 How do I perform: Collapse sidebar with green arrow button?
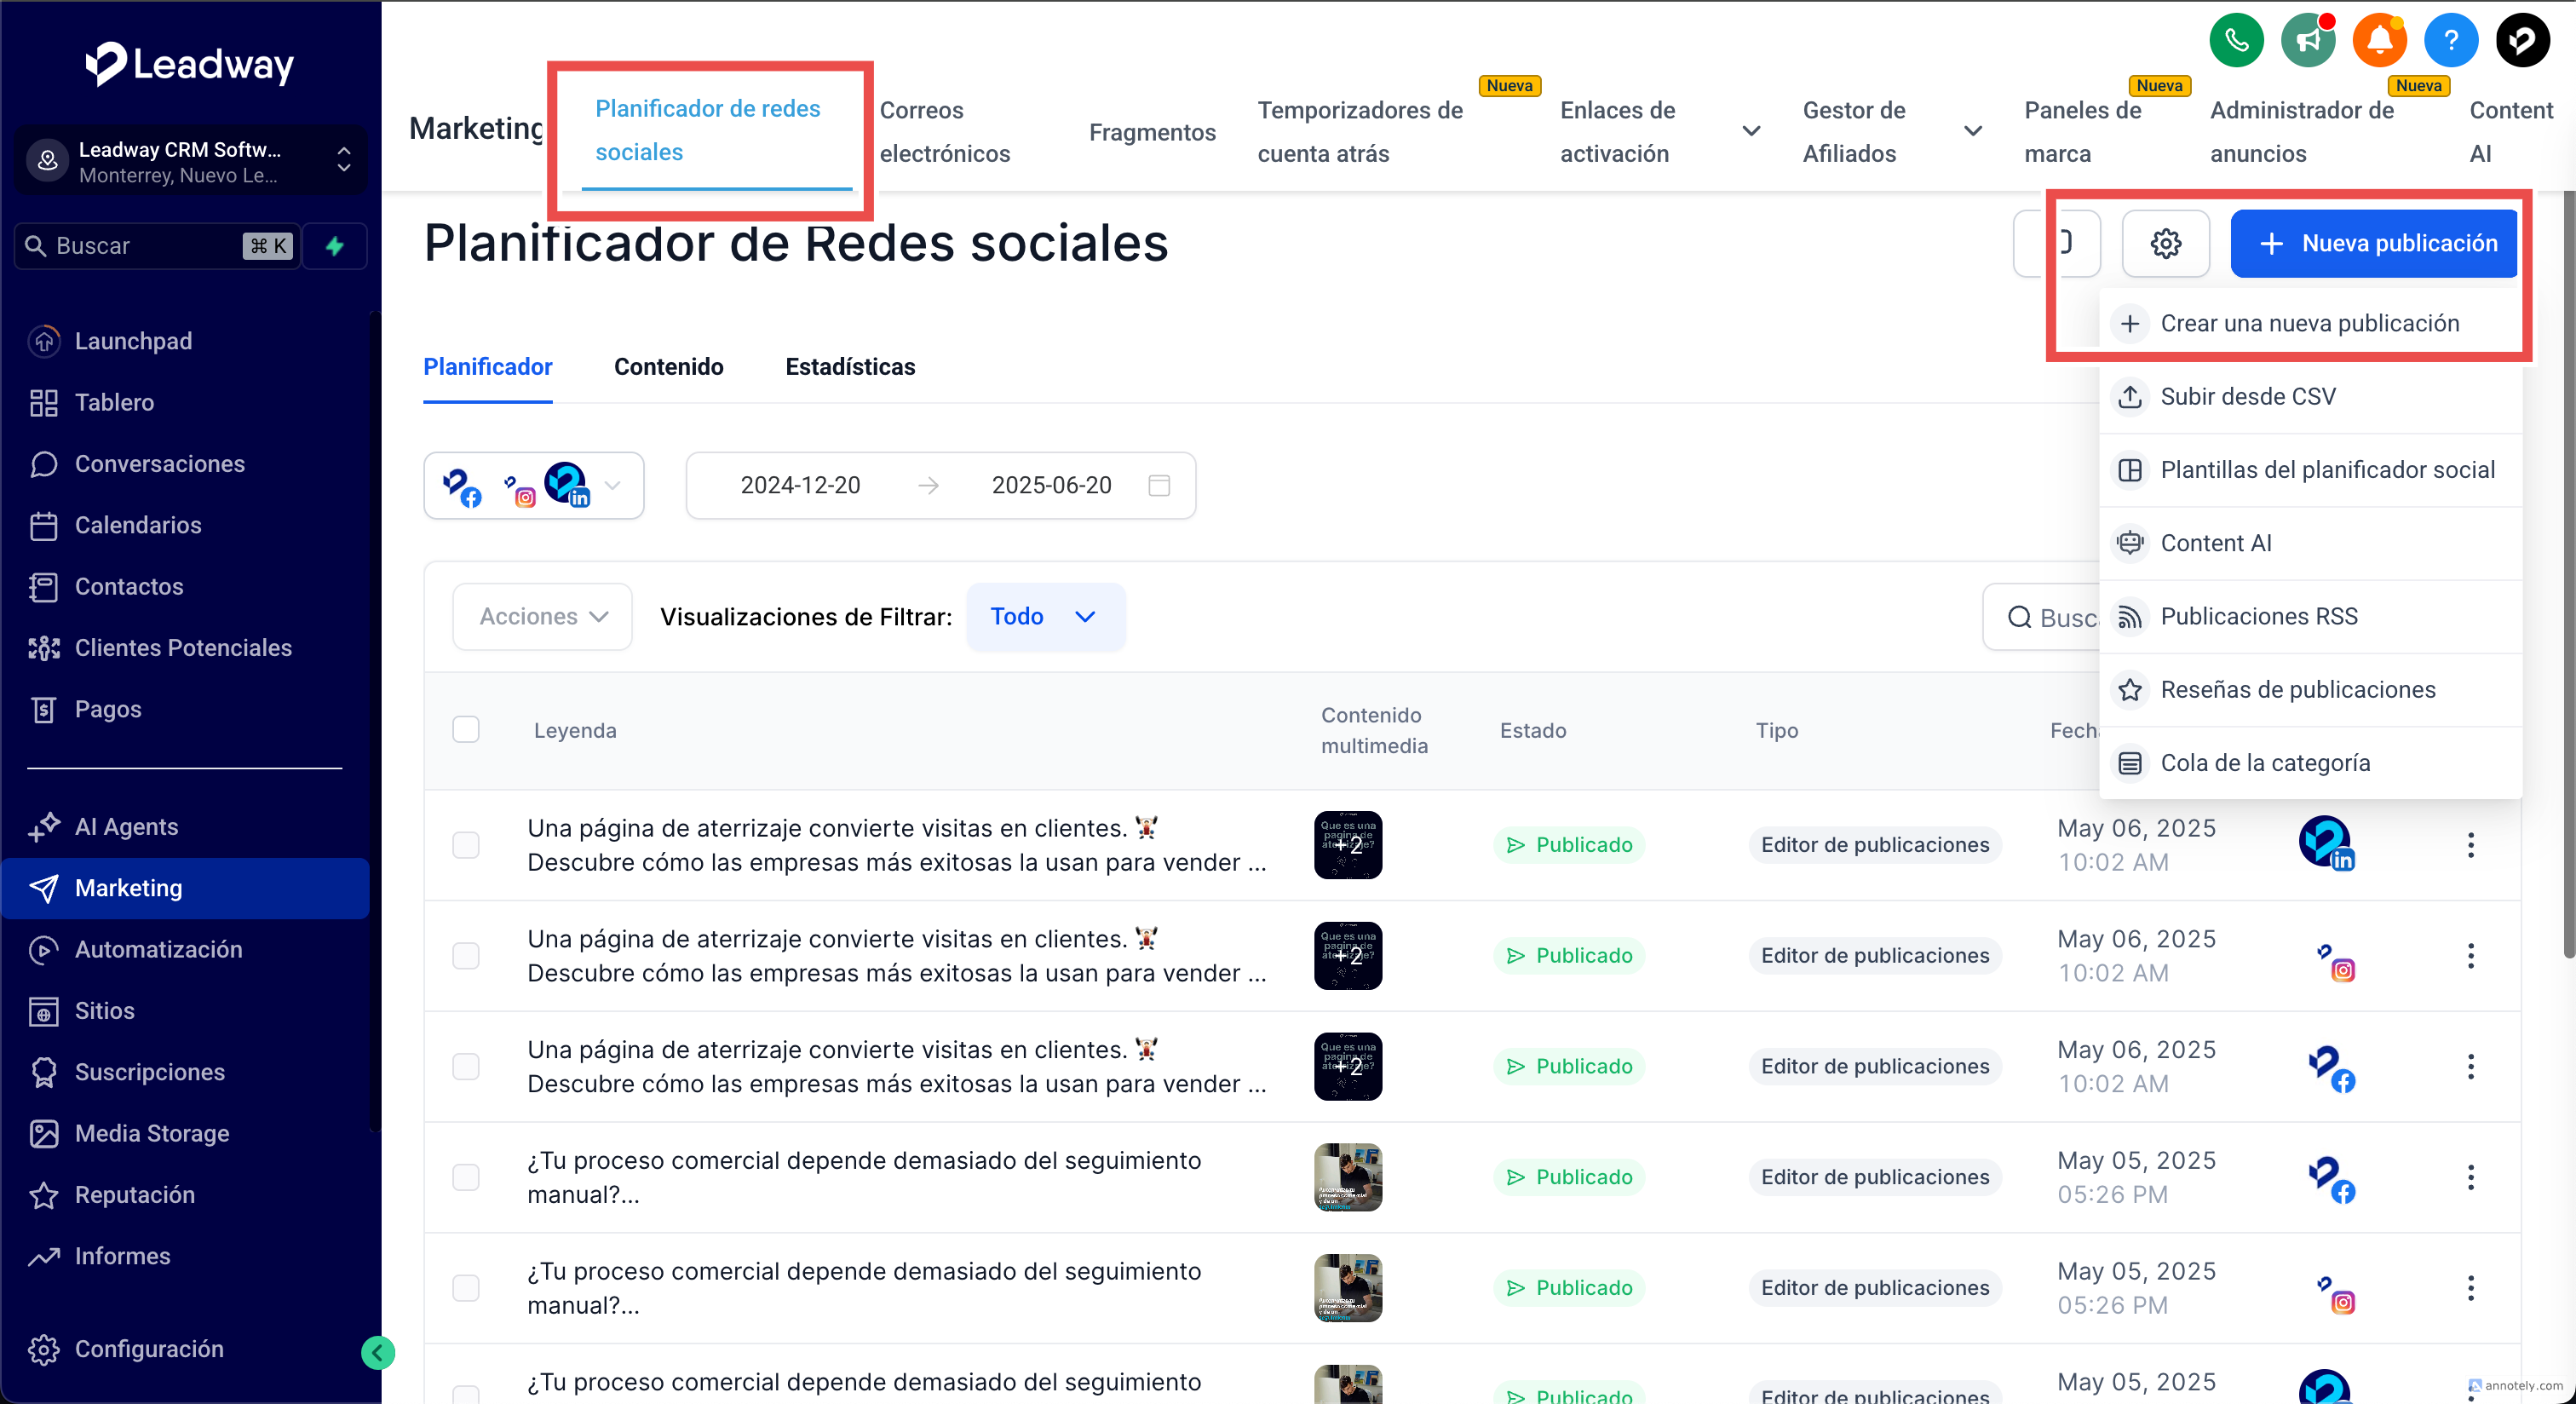378,1353
